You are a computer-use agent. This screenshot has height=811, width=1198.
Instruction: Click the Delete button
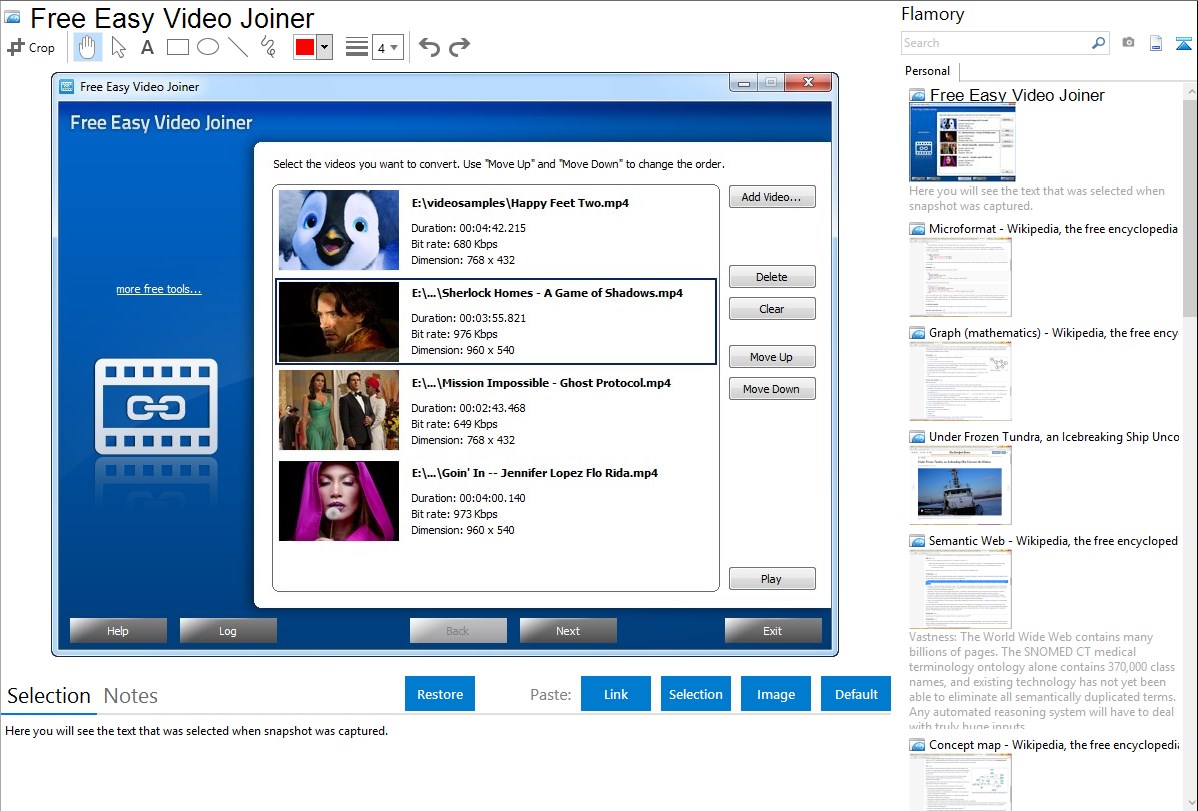click(x=772, y=277)
